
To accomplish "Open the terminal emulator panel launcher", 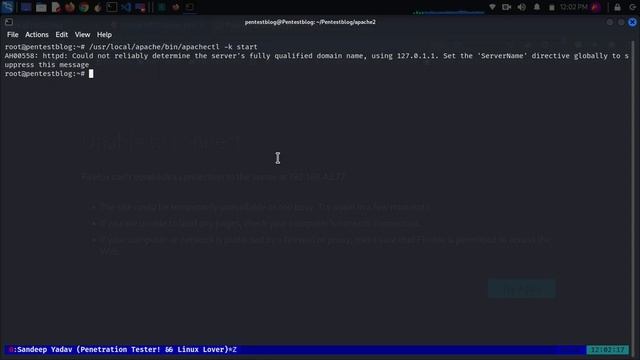I will click(111, 7).
